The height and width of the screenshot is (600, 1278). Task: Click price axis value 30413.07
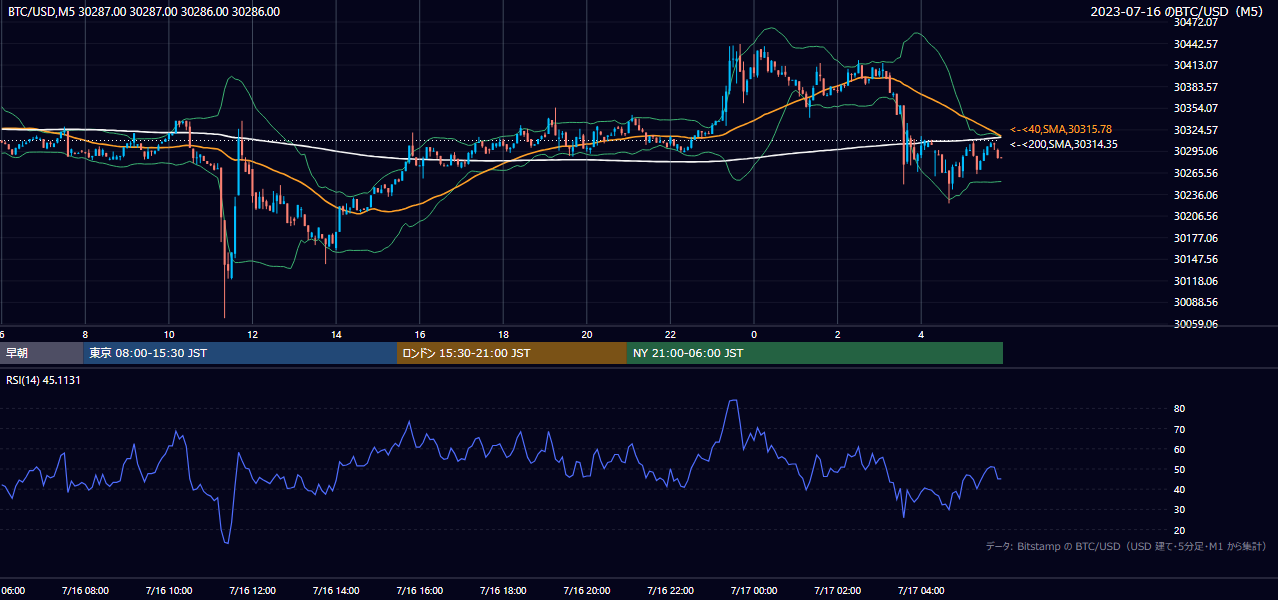pyautogui.click(x=1196, y=65)
